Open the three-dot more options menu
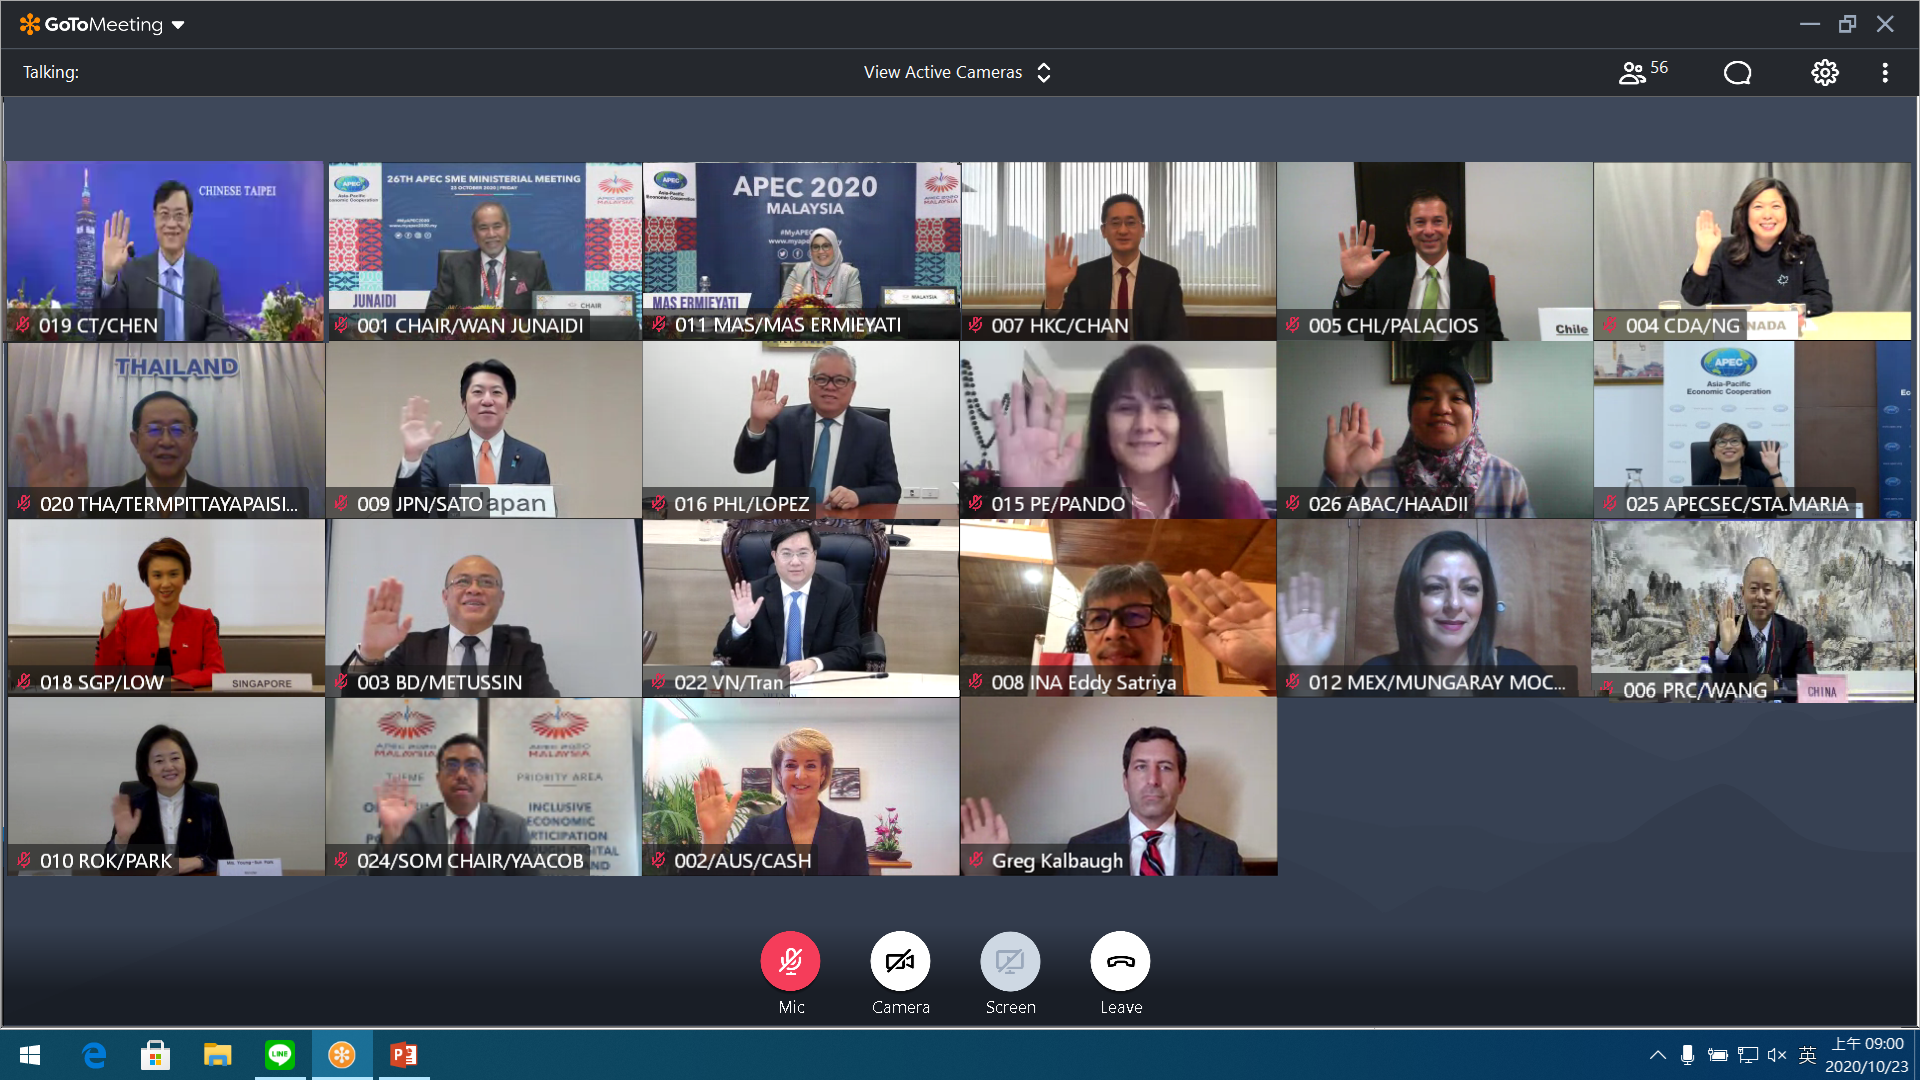1920x1080 pixels. pyautogui.click(x=1885, y=72)
